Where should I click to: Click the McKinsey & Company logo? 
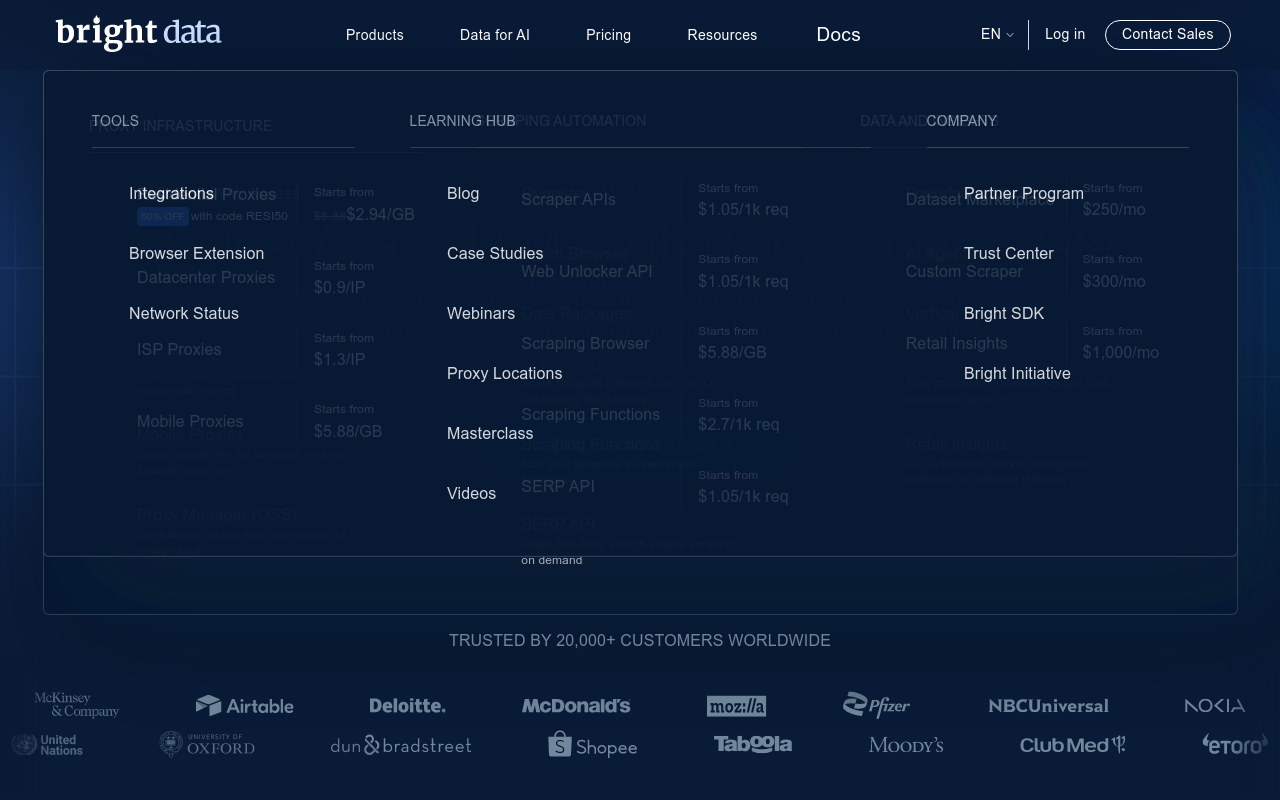[77, 705]
